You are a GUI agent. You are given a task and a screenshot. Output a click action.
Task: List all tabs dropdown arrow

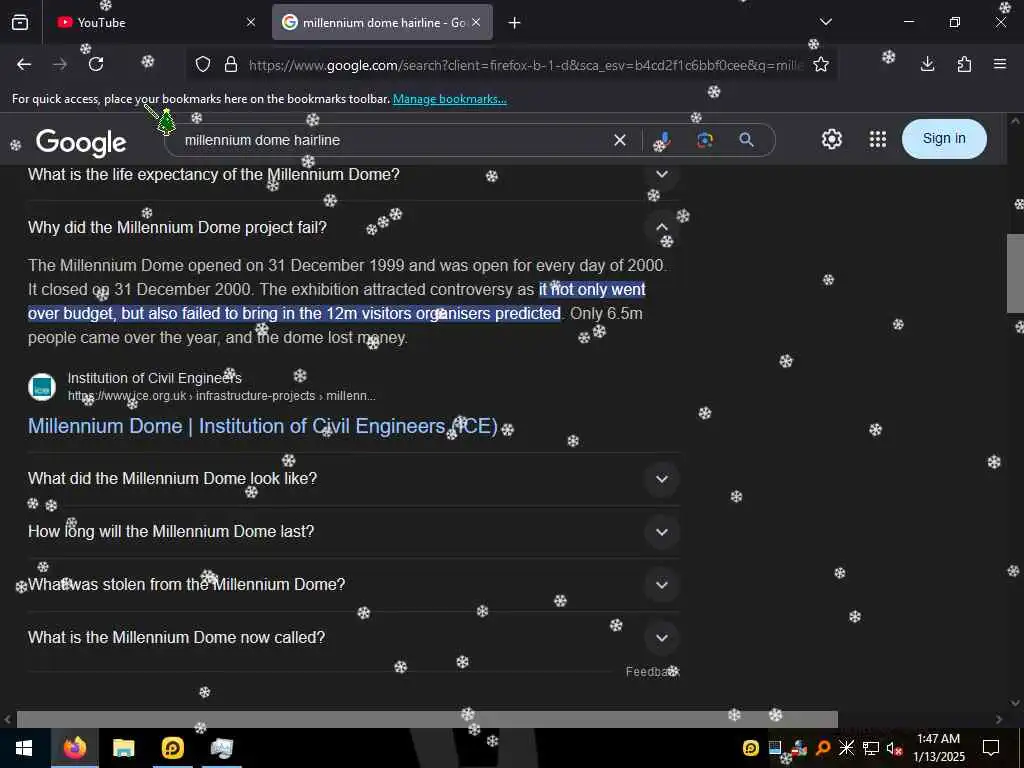click(825, 22)
